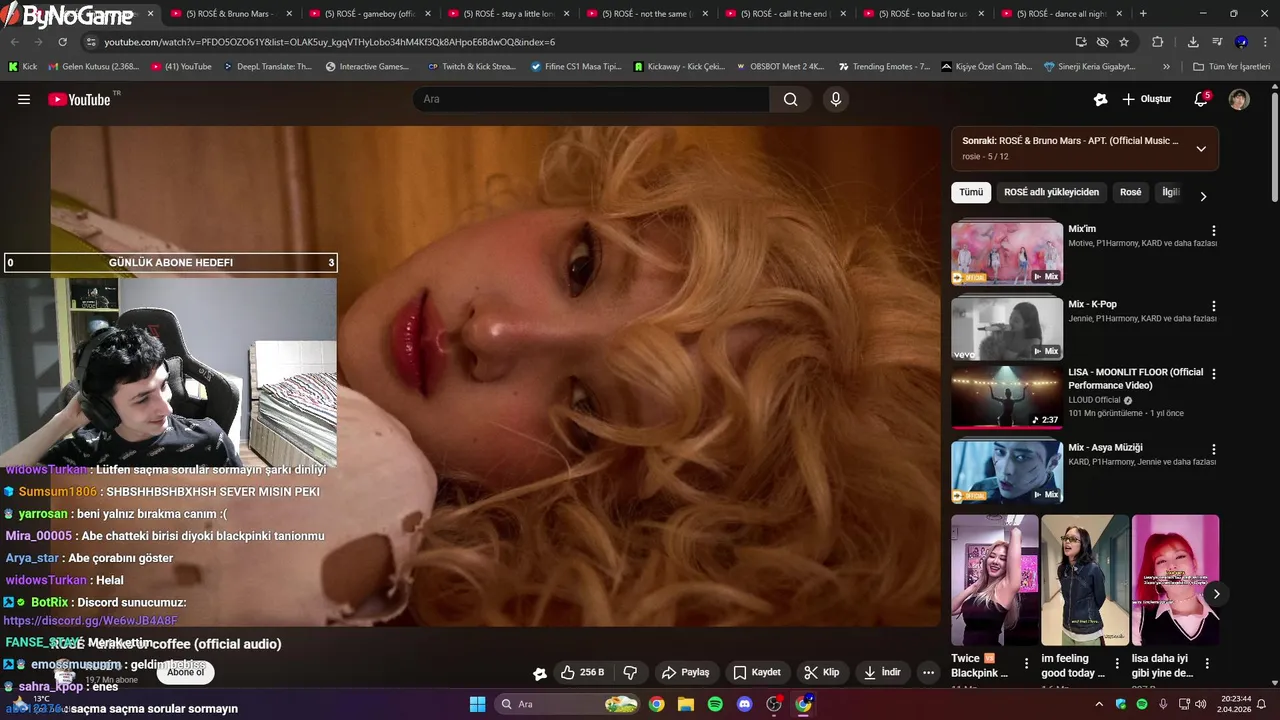Dislike the video with thumbs-down
The image size is (1280, 720).
[630, 672]
